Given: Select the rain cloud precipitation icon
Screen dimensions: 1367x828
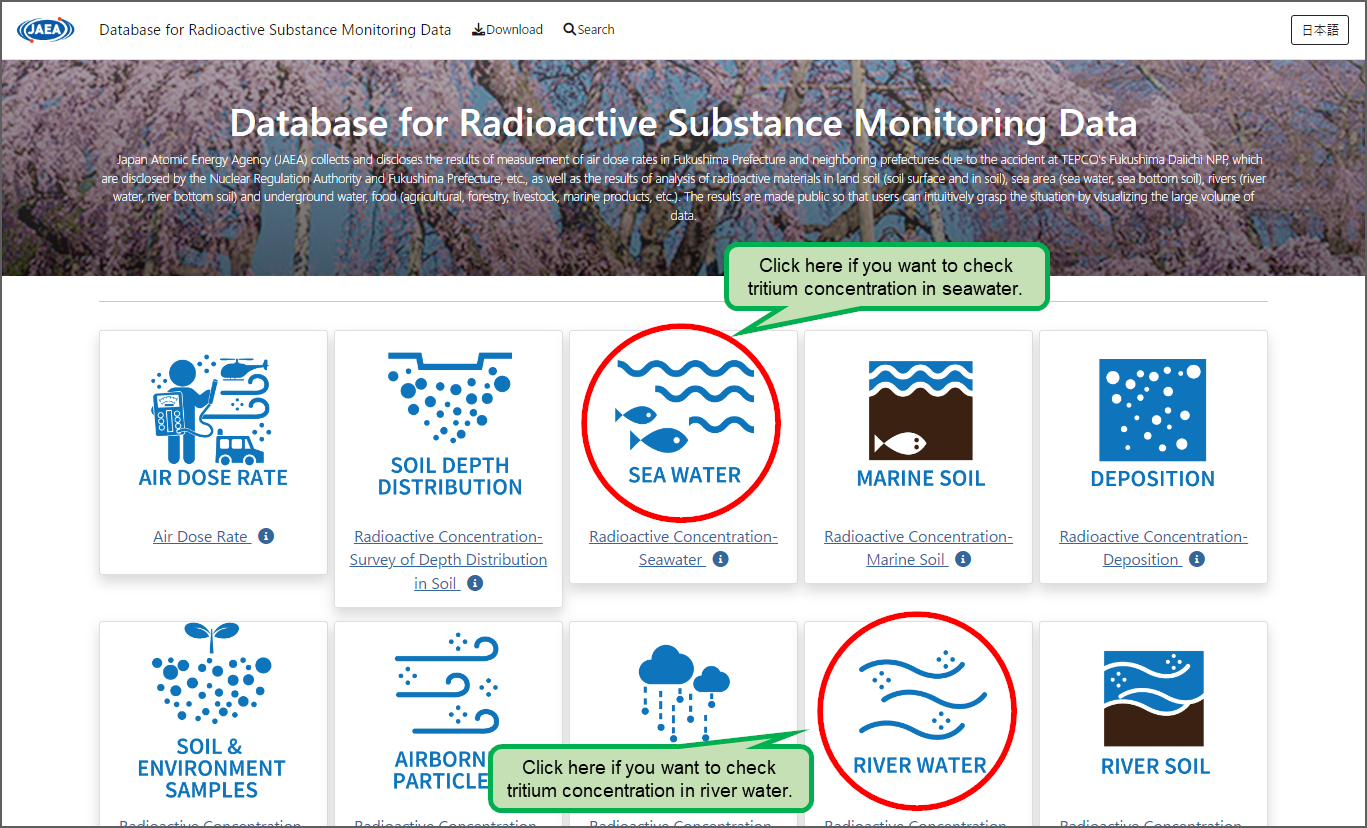Looking at the screenshot, I should 683,690.
